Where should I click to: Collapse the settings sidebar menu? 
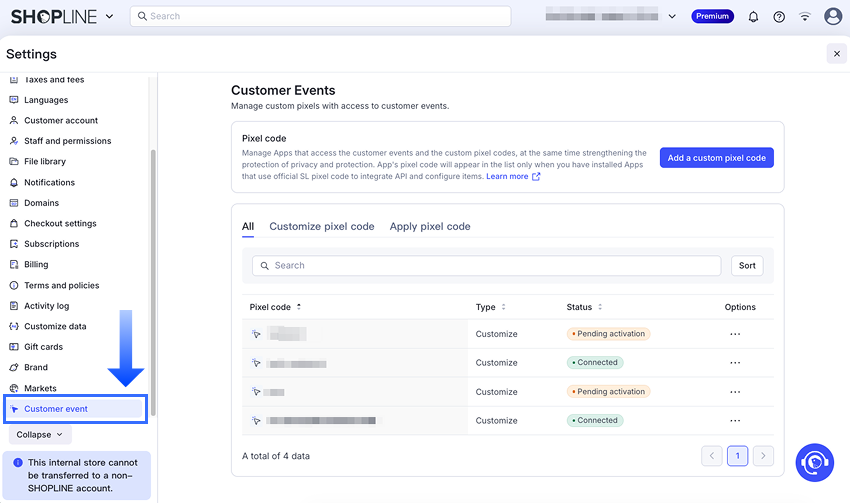(40, 435)
